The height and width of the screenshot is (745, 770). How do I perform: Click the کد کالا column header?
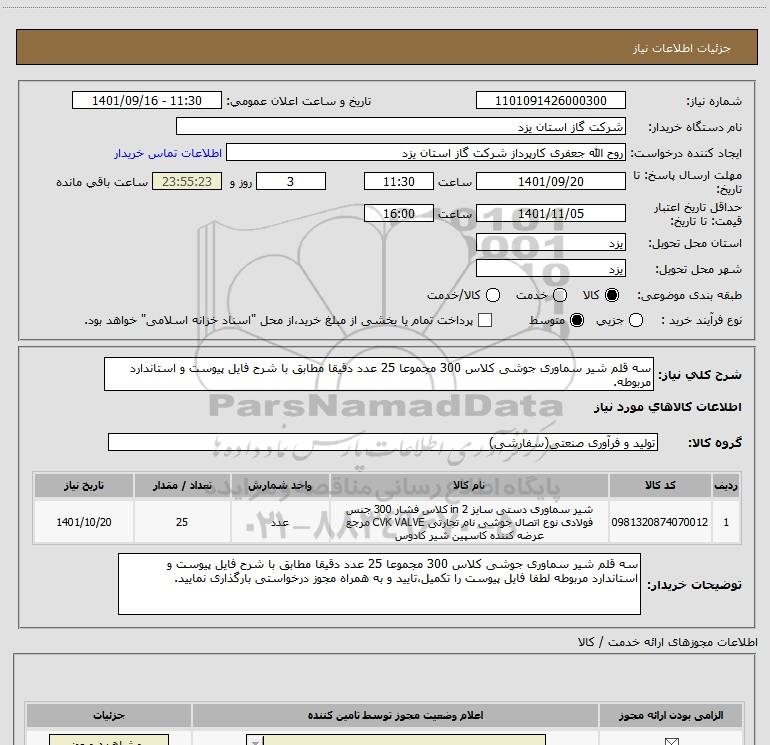pyautogui.click(x=660, y=486)
